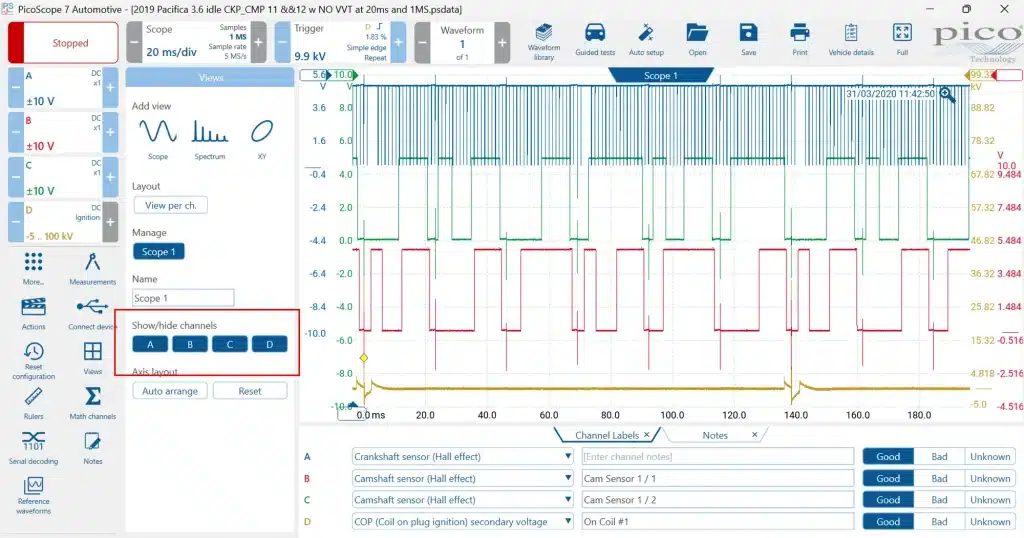Screen dimensions: 1024x538
Task: Close the Notes tab
Action: coord(754,435)
